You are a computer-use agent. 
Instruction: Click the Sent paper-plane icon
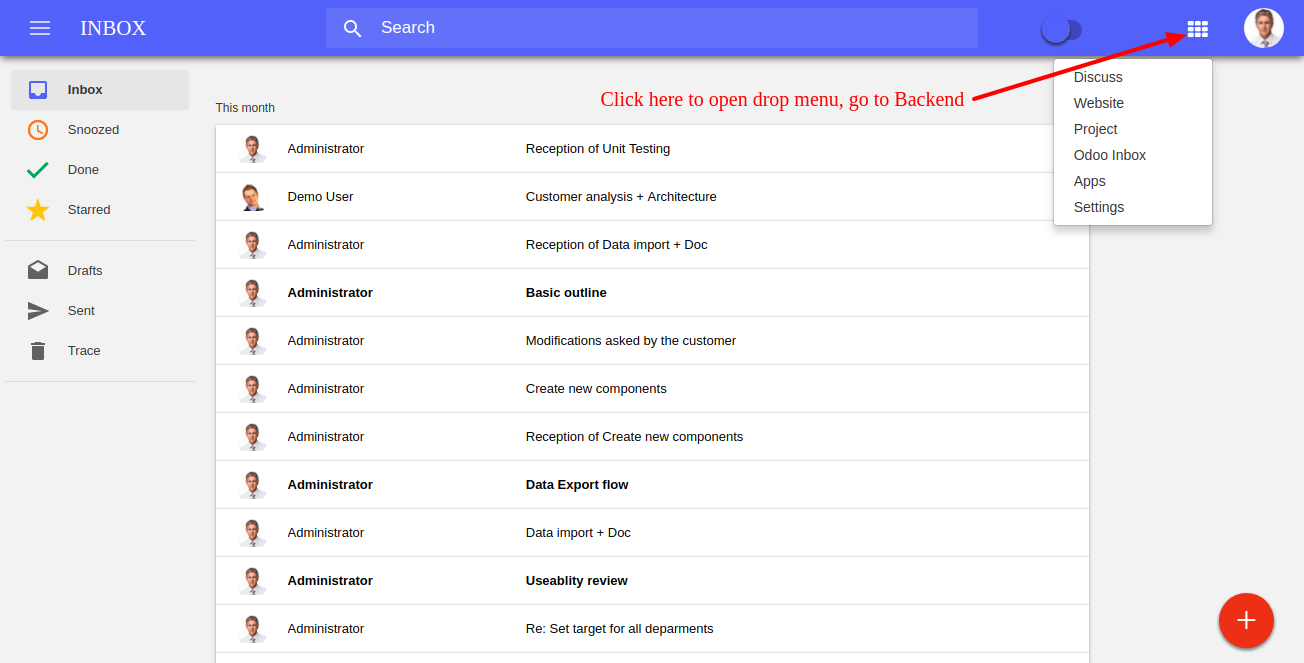click(x=38, y=311)
